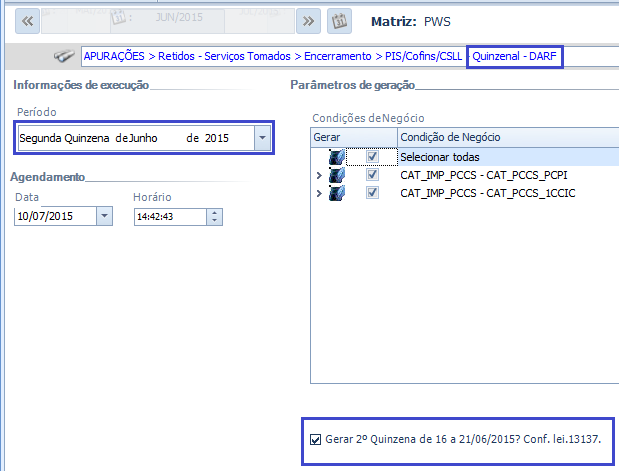Image resolution: width=619 pixels, height=471 pixels.
Task: Decrease Horário with down spinner arrow
Action: coord(214,221)
